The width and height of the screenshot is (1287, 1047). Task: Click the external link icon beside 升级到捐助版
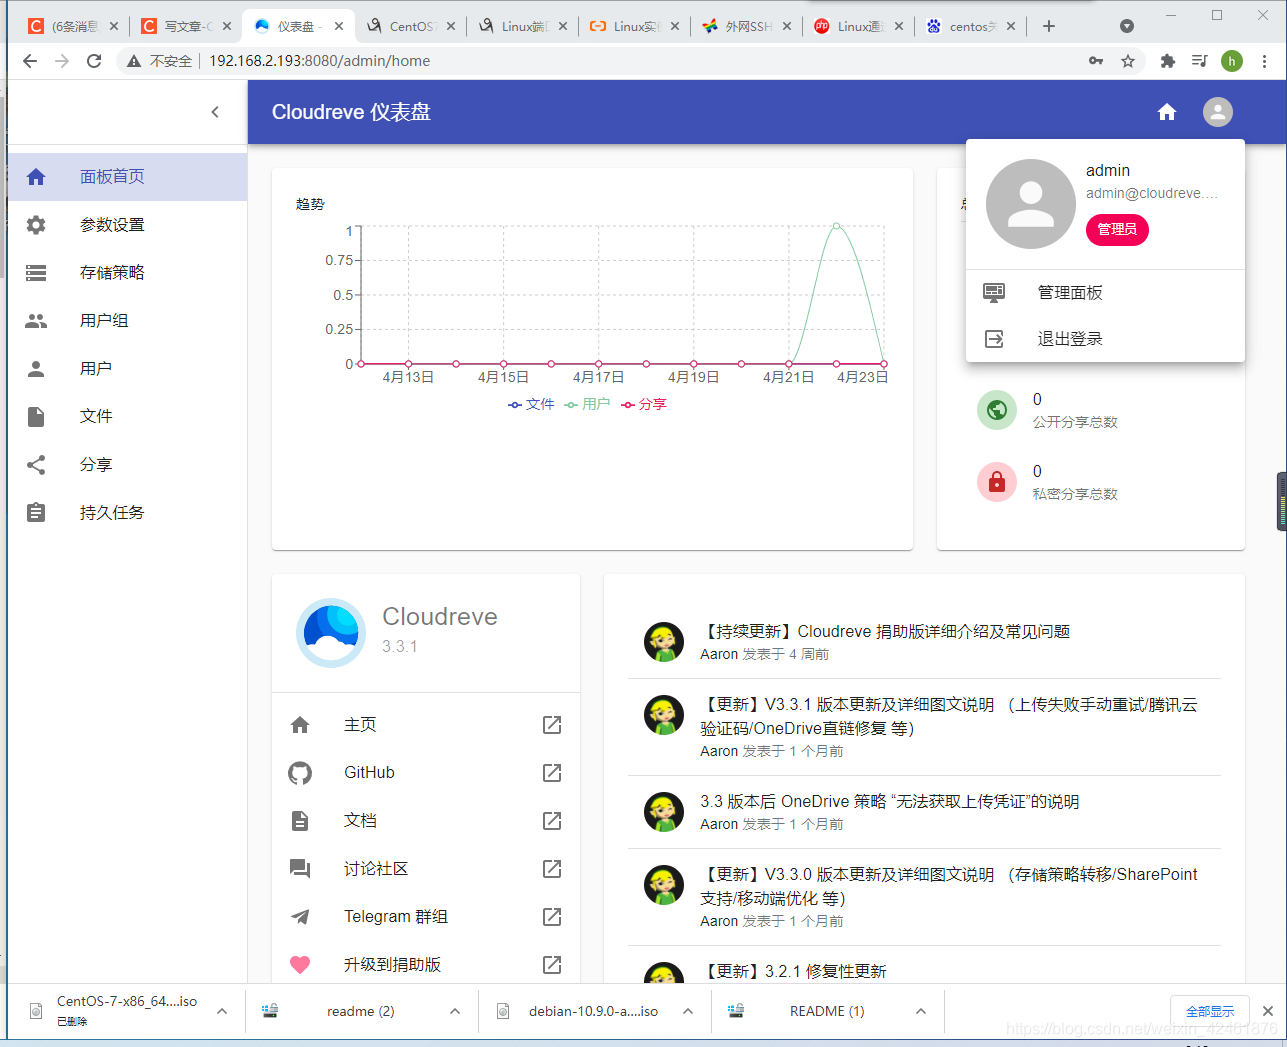[552, 965]
